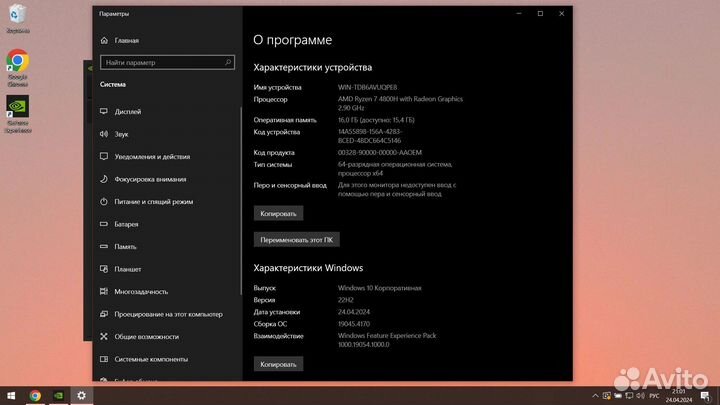Copy device specs with first Копировать button
The image size is (720, 405).
(x=278, y=214)
